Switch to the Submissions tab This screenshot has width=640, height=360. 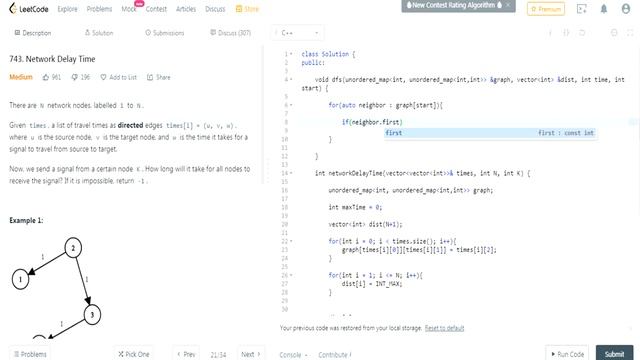(x=164, y=33)
